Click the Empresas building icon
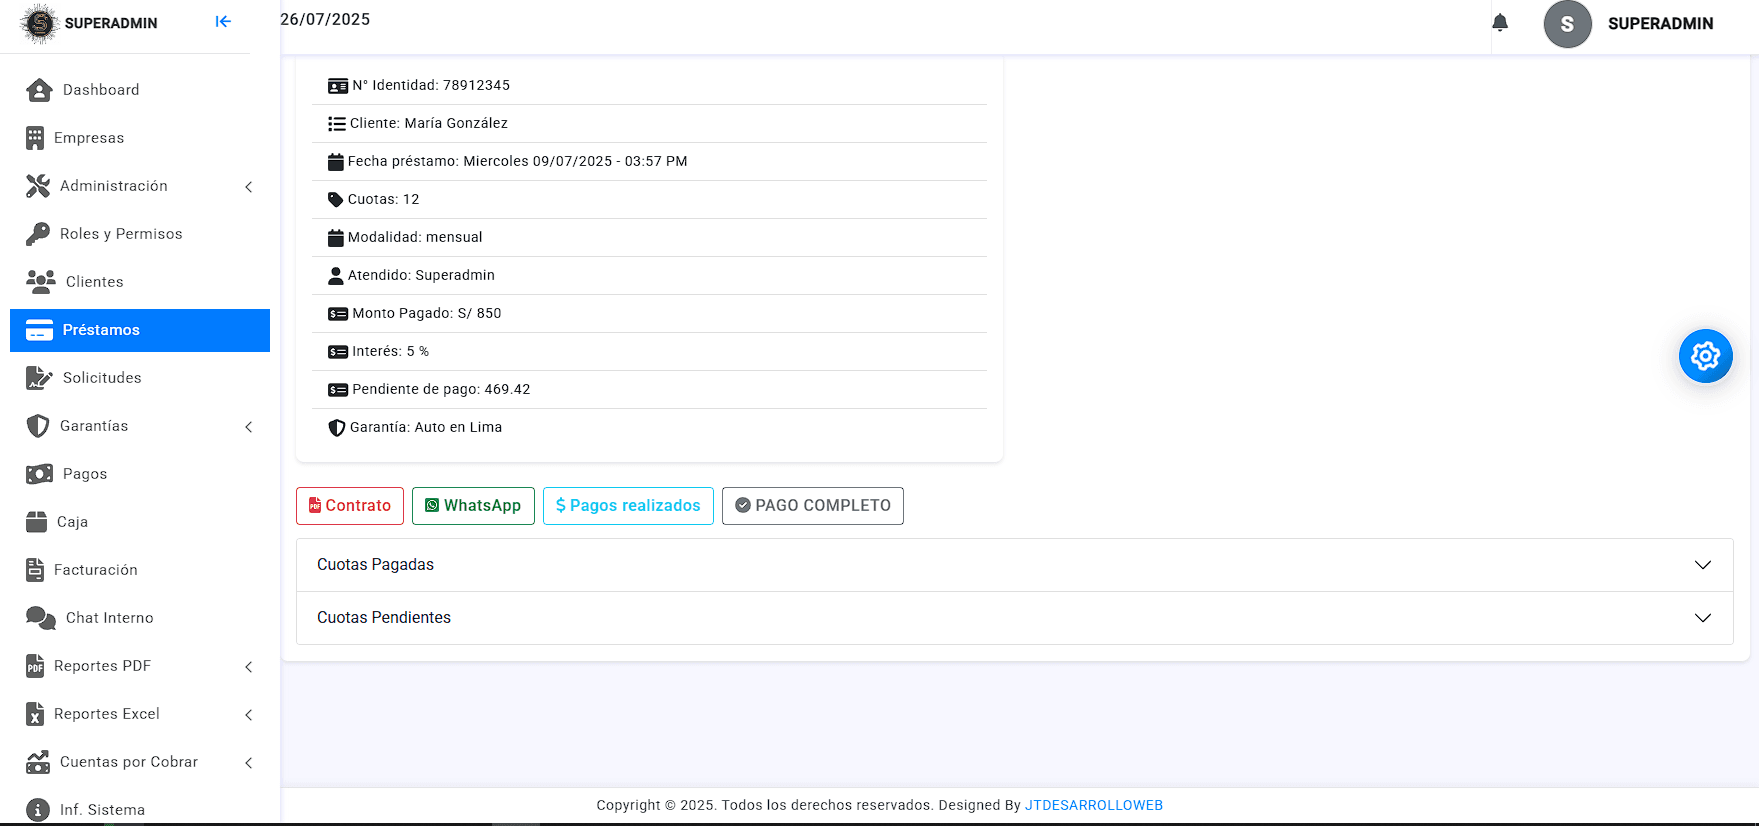This screenshot has height=826, width=1759. [35, 138]
